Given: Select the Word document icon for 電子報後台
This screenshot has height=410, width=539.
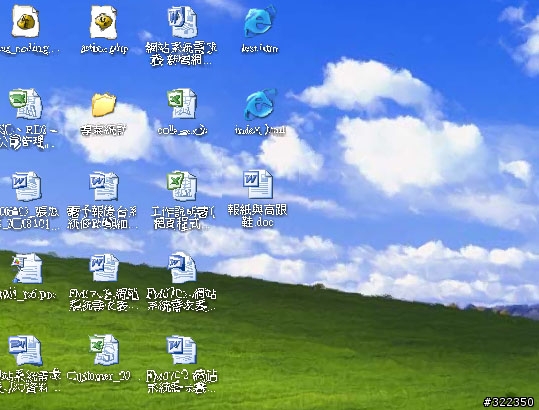Looking at the screenshot, I should (x=104, y=187).
